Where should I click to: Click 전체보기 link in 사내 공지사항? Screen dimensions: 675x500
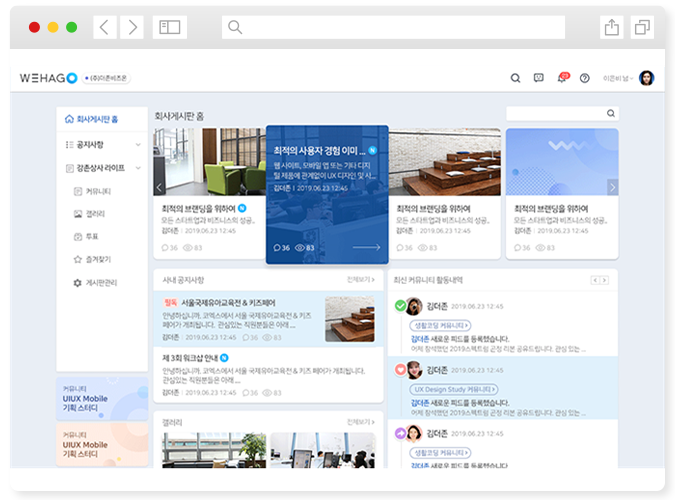pyautogui.click(x=361, y=280)
